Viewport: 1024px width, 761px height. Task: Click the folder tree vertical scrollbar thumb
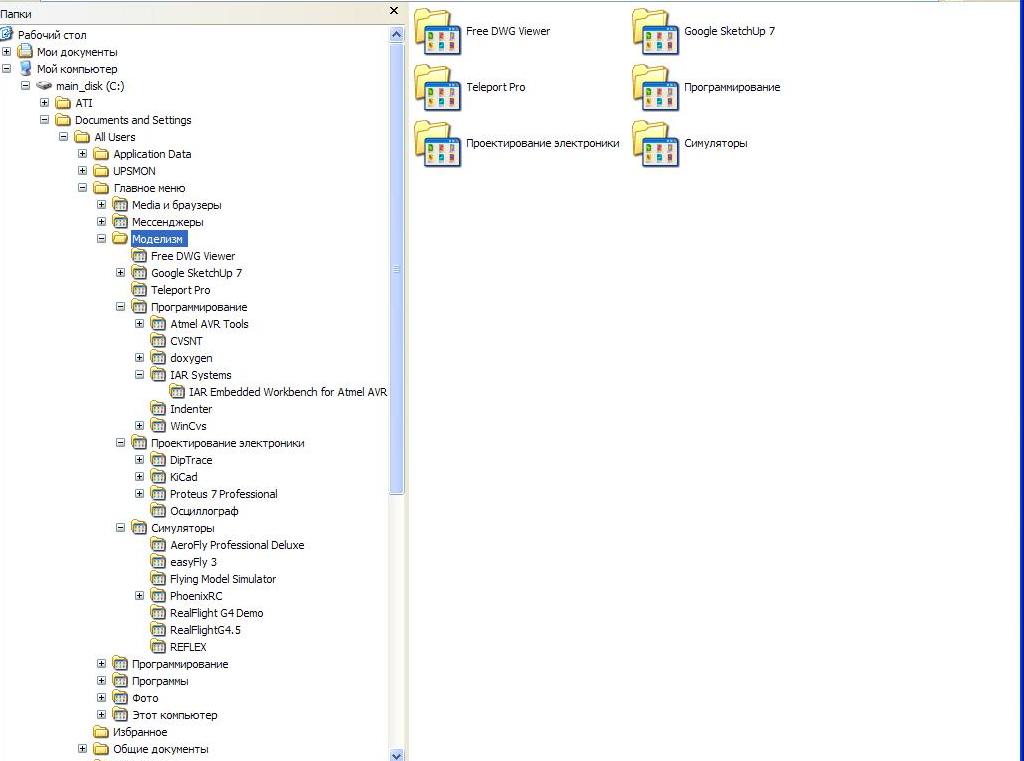pos(396,268)
